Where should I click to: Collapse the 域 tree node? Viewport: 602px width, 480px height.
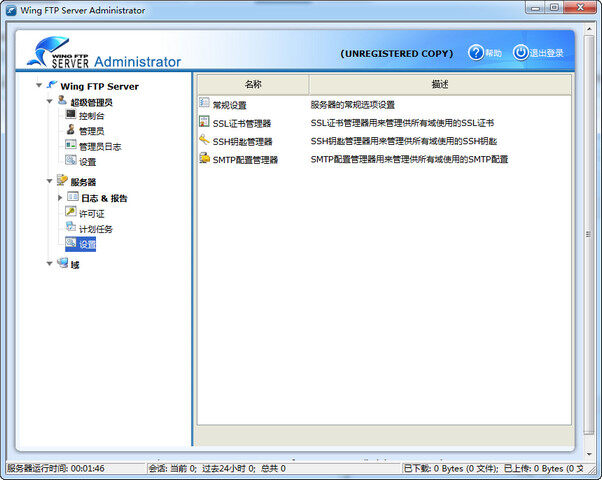(50, 264)
